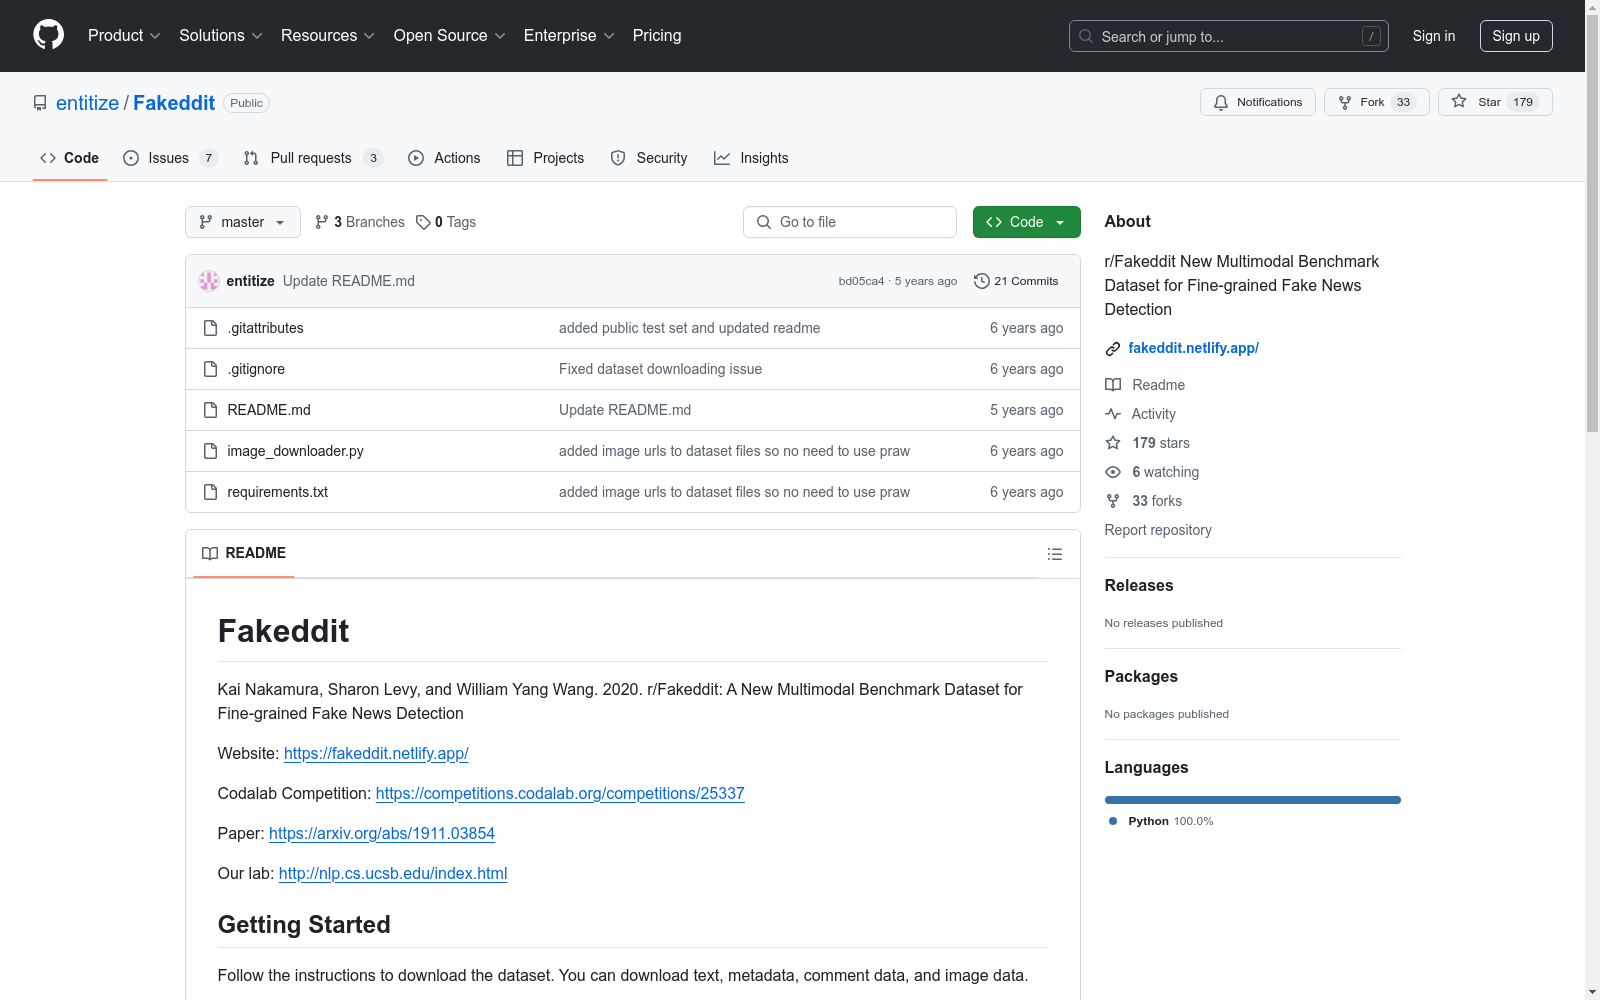Open commit hash bd05ca4

pos(861,282)
